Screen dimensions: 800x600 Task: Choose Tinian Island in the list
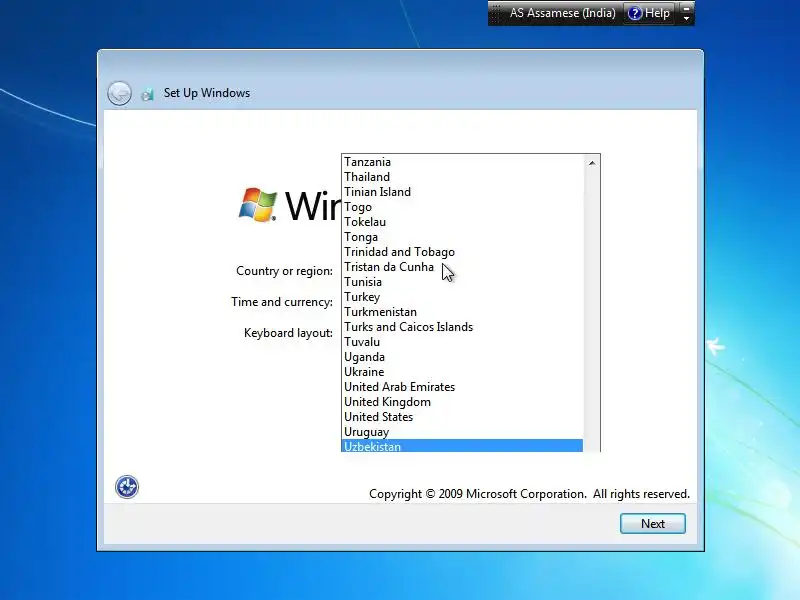(462, 192)
